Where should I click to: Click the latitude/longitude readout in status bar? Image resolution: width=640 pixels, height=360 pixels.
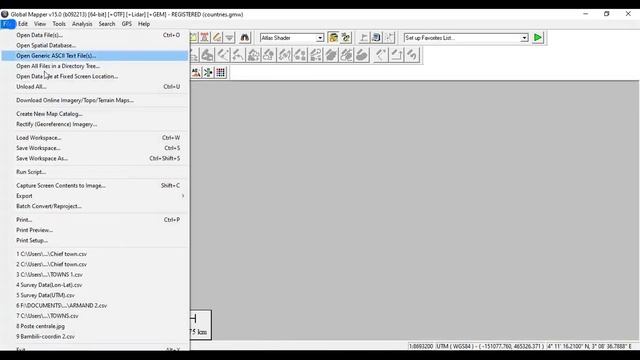[589, 346]
